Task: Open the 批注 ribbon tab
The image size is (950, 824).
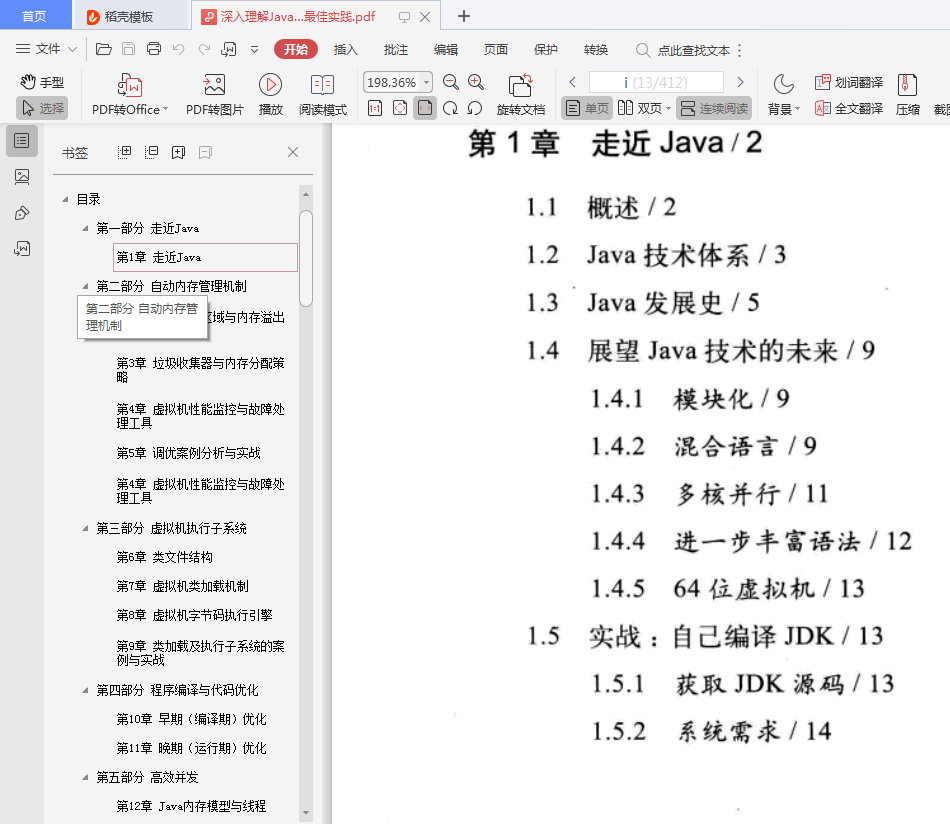Action: [x=396, y=49]
